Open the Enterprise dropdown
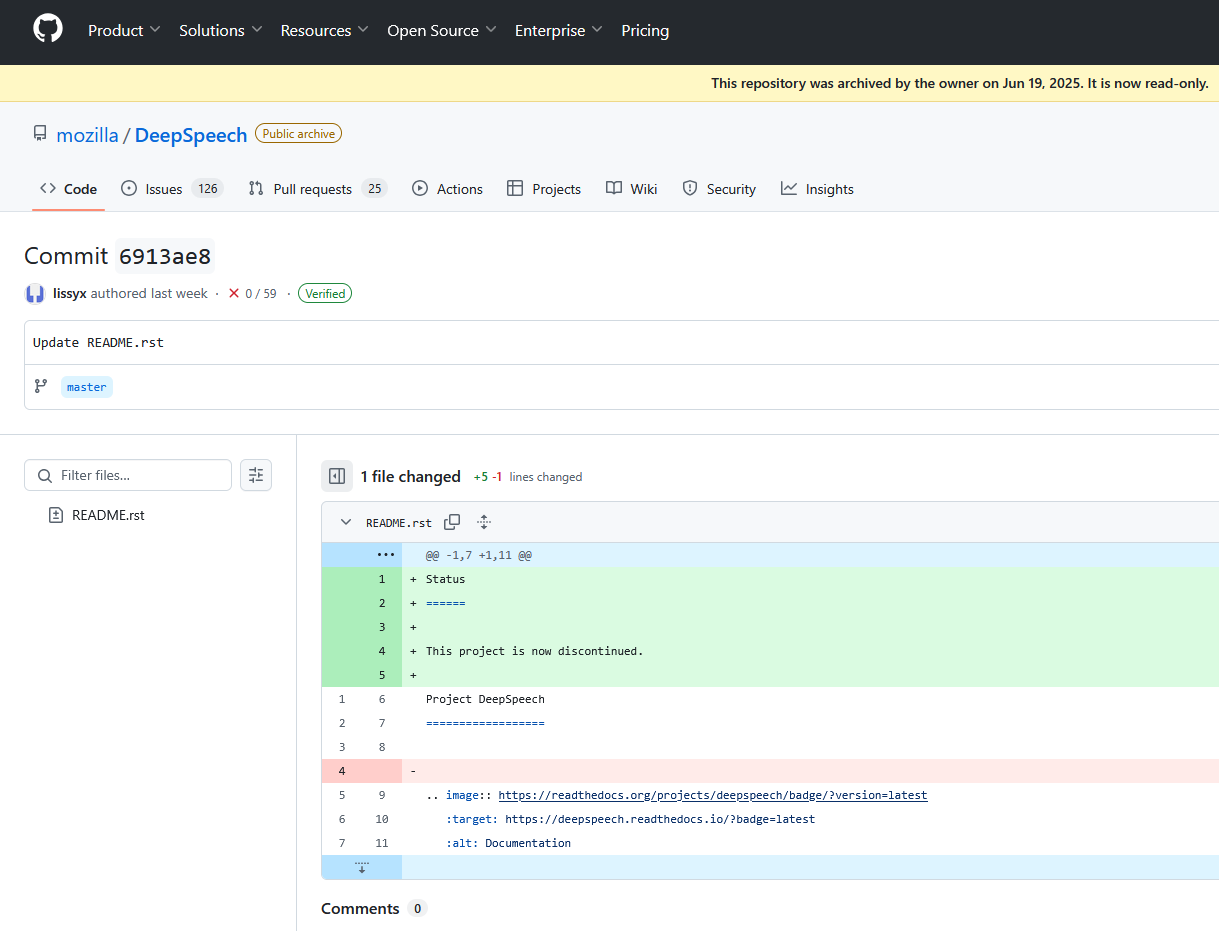The height and width of the screenshot is (931, 1219). coord(559,30)
